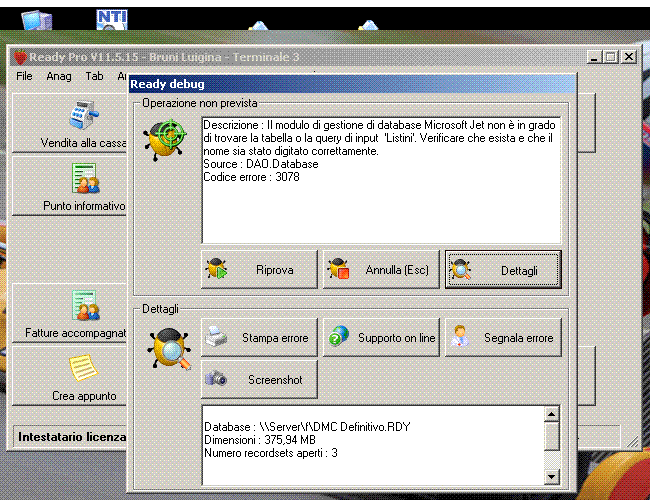Click the globe icon on Supporto on line

[339, 335]
